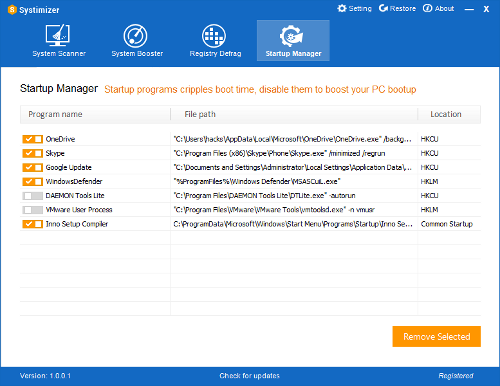Open Setting via gear icon
This screenshot has height=386, width=500.
pyautogui.click(x=342, y=8)
